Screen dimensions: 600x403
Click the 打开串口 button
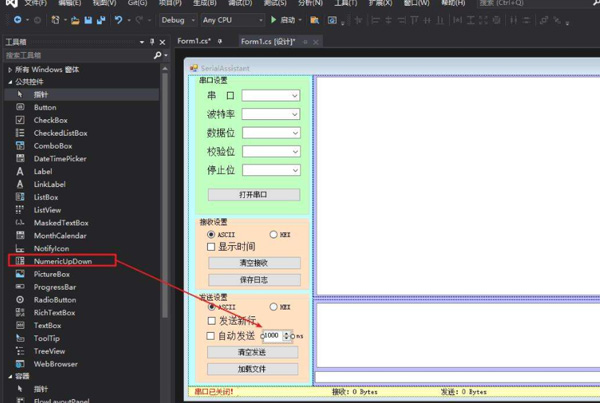pos(254,195)
